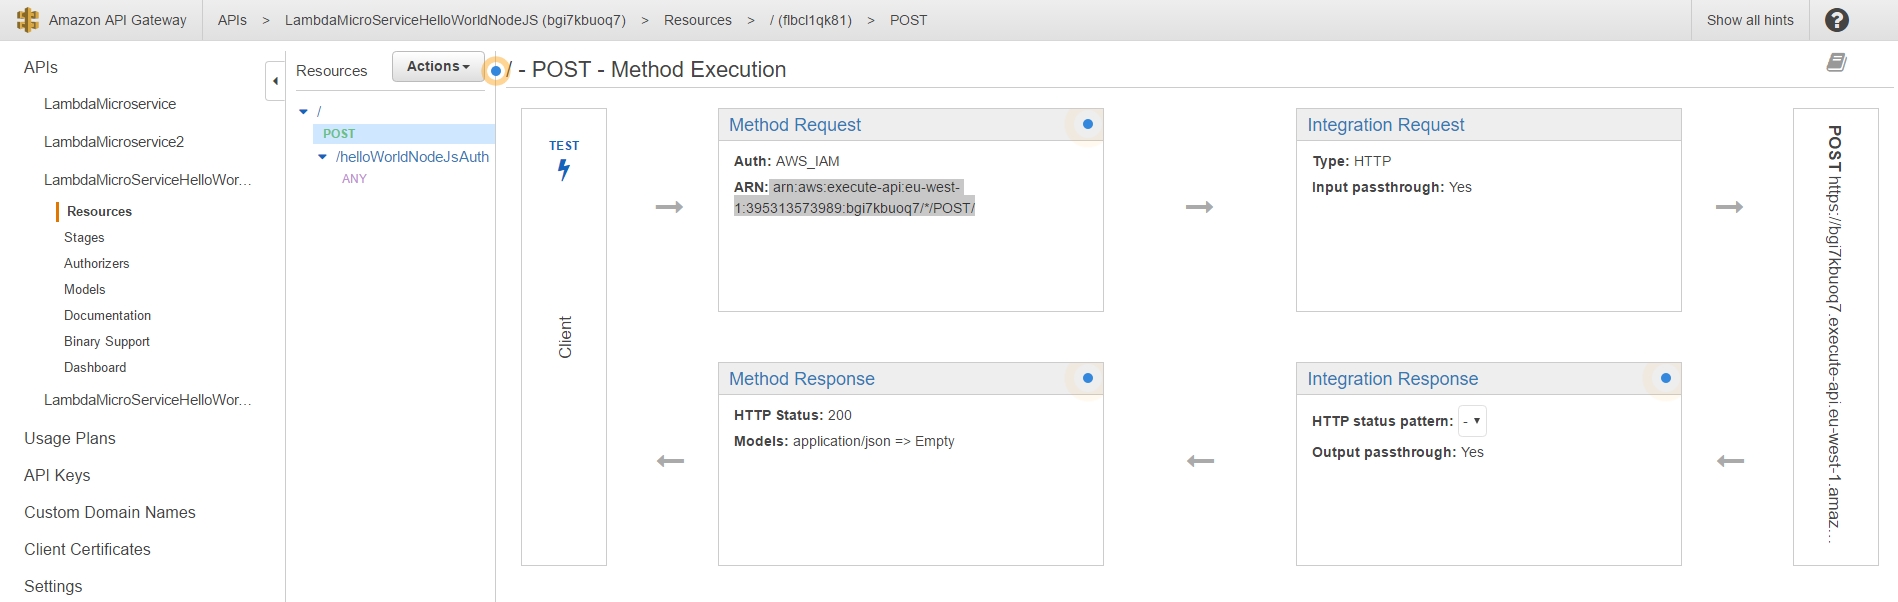Open the help question mark icon
The height and width of the screenshot is (602, 1898).
coord(1837,20)
